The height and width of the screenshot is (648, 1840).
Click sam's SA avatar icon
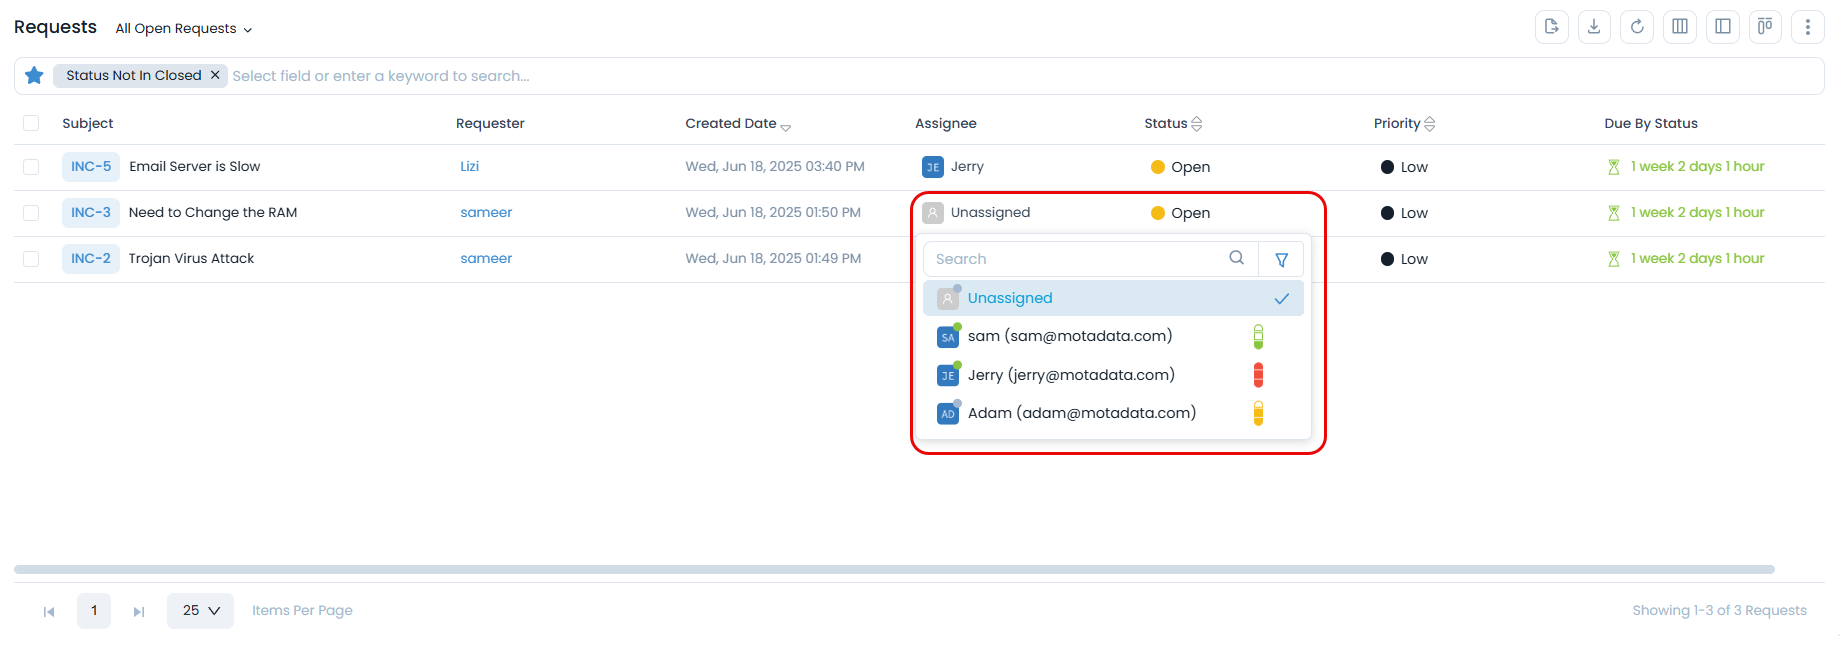[948, 337]
